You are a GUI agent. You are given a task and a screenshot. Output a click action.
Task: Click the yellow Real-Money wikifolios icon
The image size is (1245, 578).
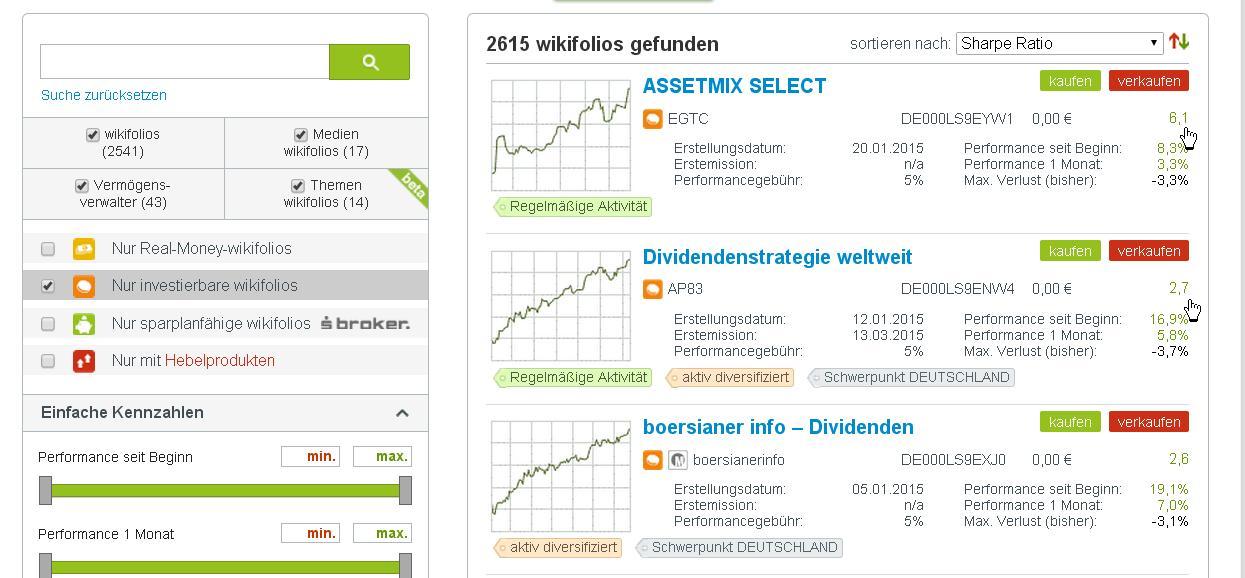[x=84, y=249]
